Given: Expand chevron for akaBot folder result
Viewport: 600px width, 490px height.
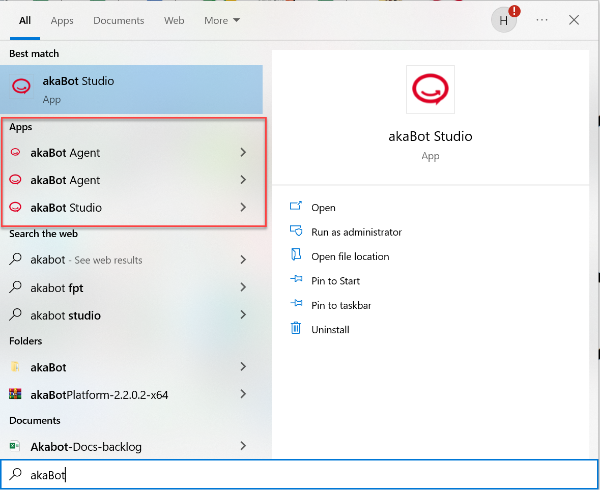Looking at the screenshot, I should point(243,366).
